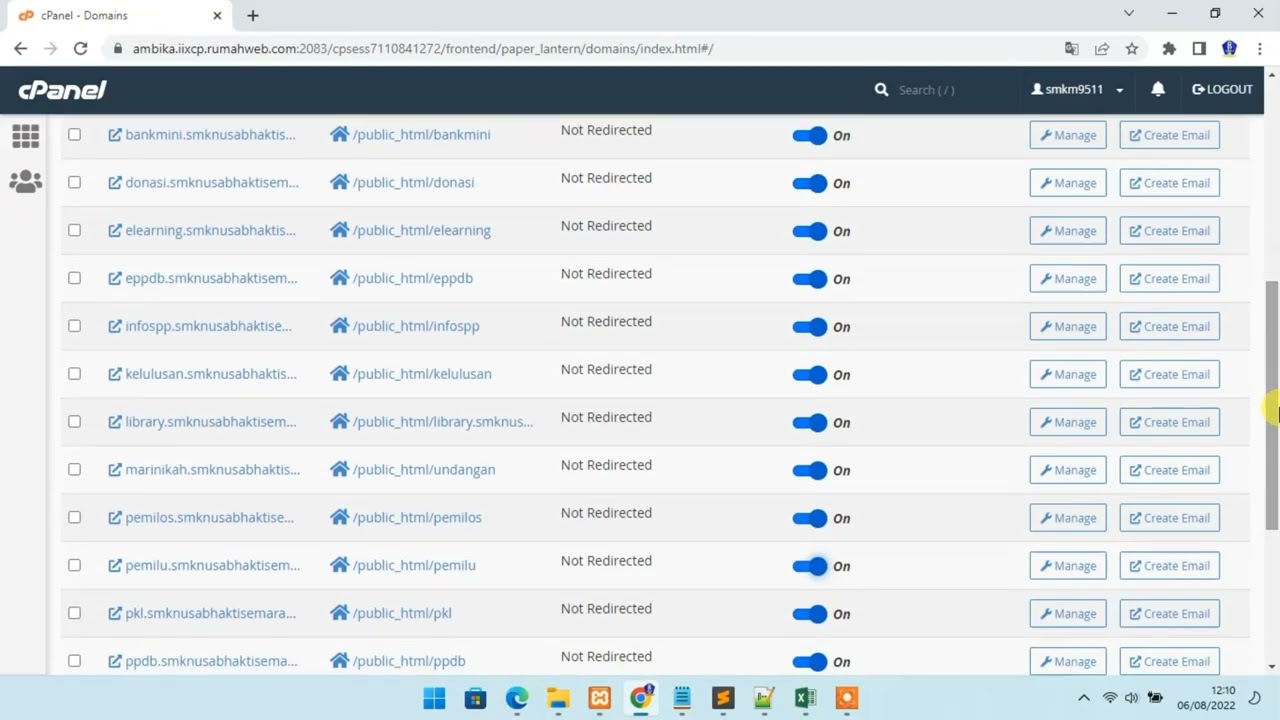Viewport: 1280px width, 720px height.
Task: Toggle HTTPS redirect for library domain
Action: 809,422
